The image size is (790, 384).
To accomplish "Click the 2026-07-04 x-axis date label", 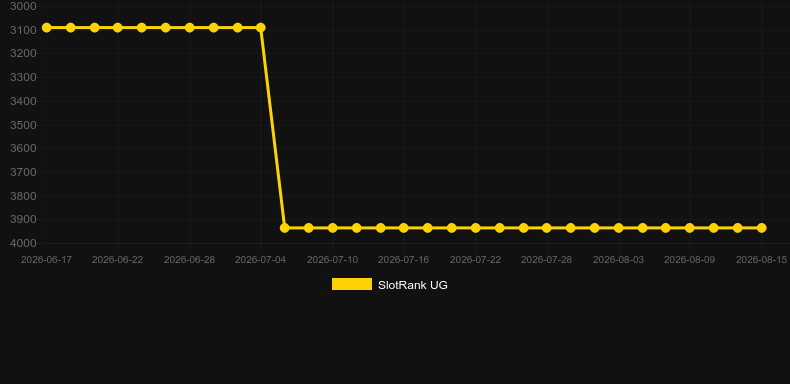I will (260, 260).
